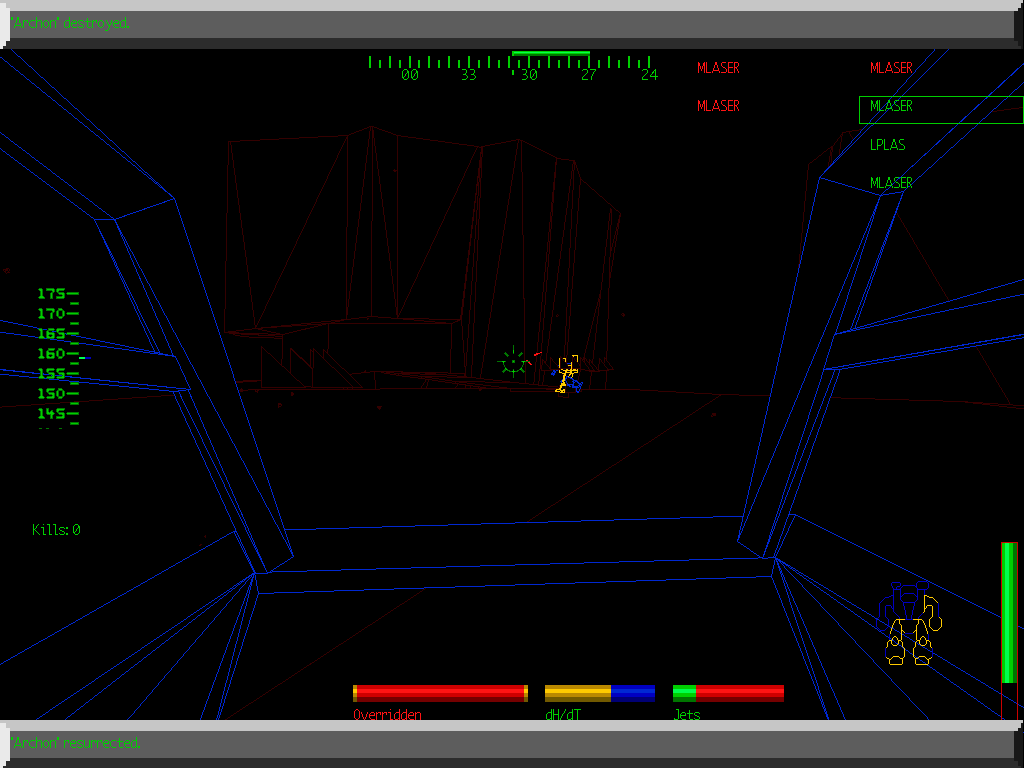Select top red MLASER in right weapon column
This screenshot has width=1024, height=768.
891,68
